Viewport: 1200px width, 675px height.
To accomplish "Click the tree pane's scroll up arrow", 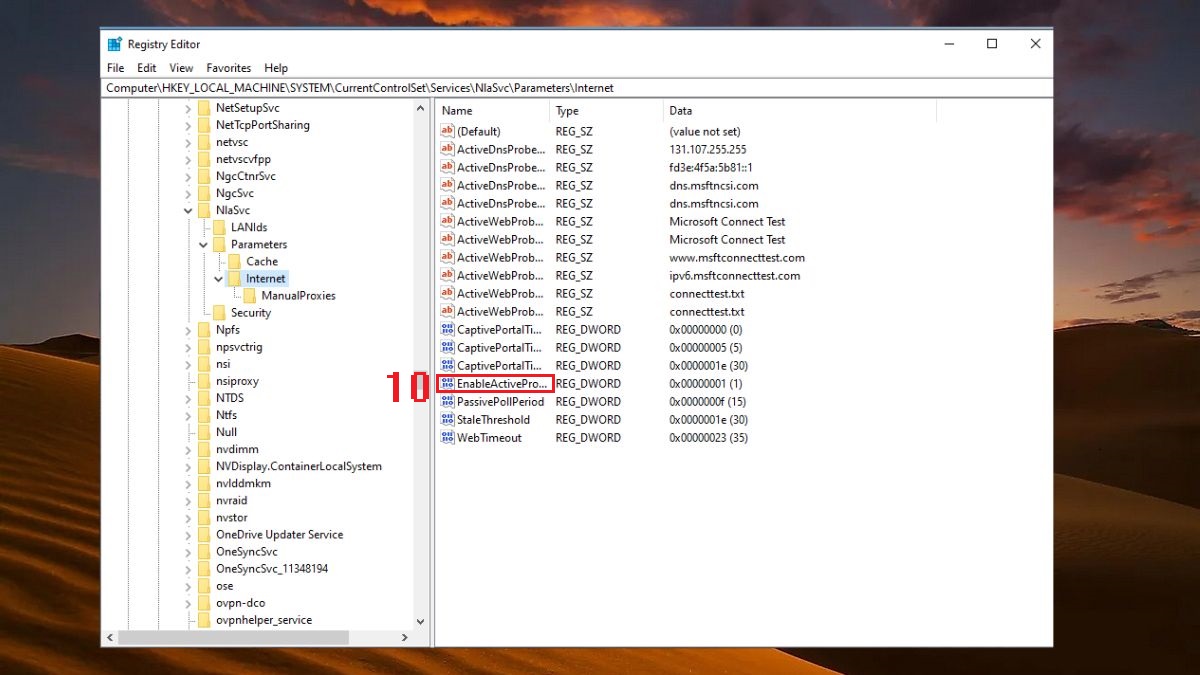I will point(420,108).
